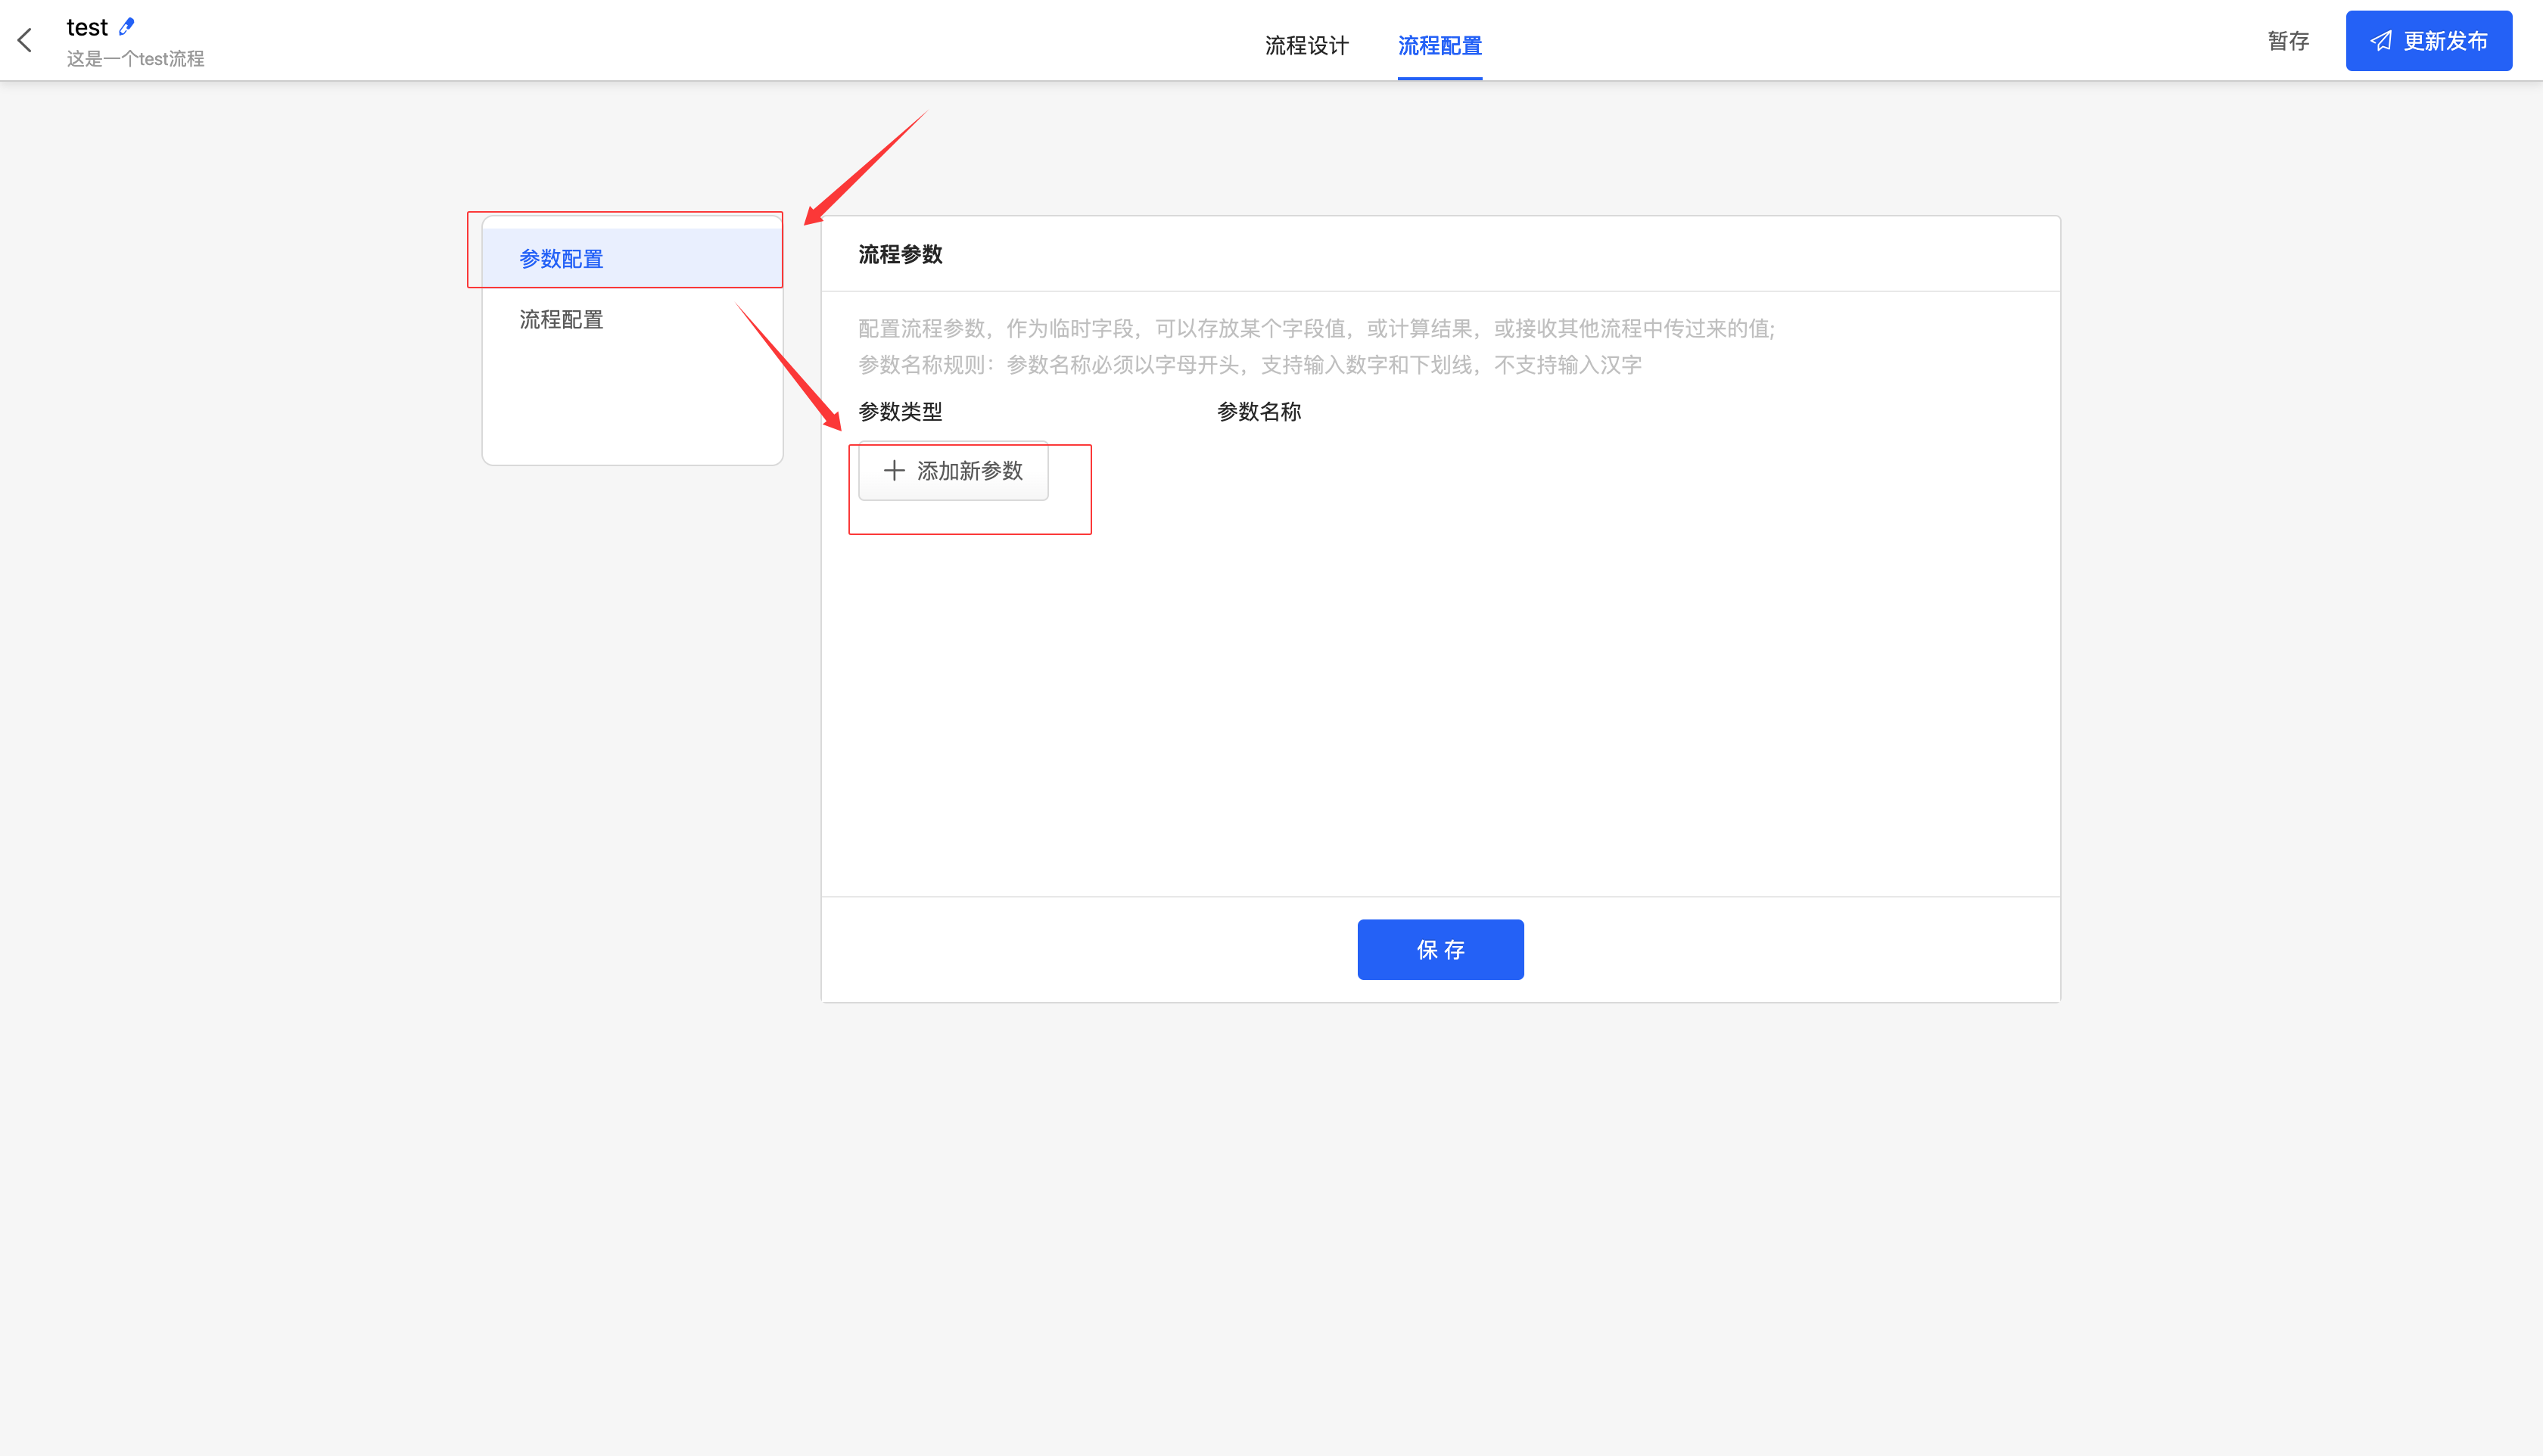Click the description 这是一个test流程
The height and width of the screenshot is (1456, 2543).
tap(135, 59)
